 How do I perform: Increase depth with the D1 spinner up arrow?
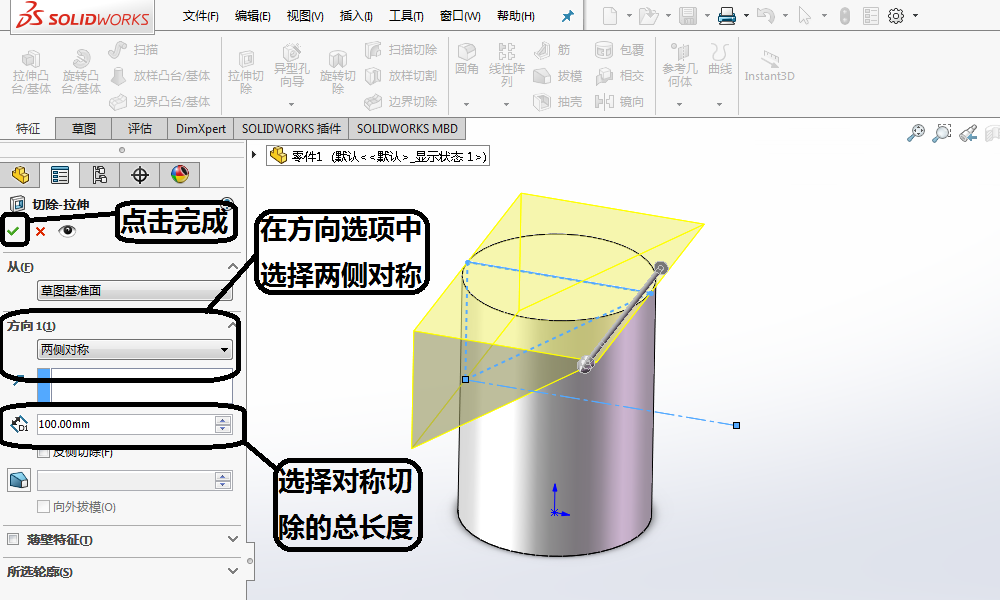pos(223,420)
